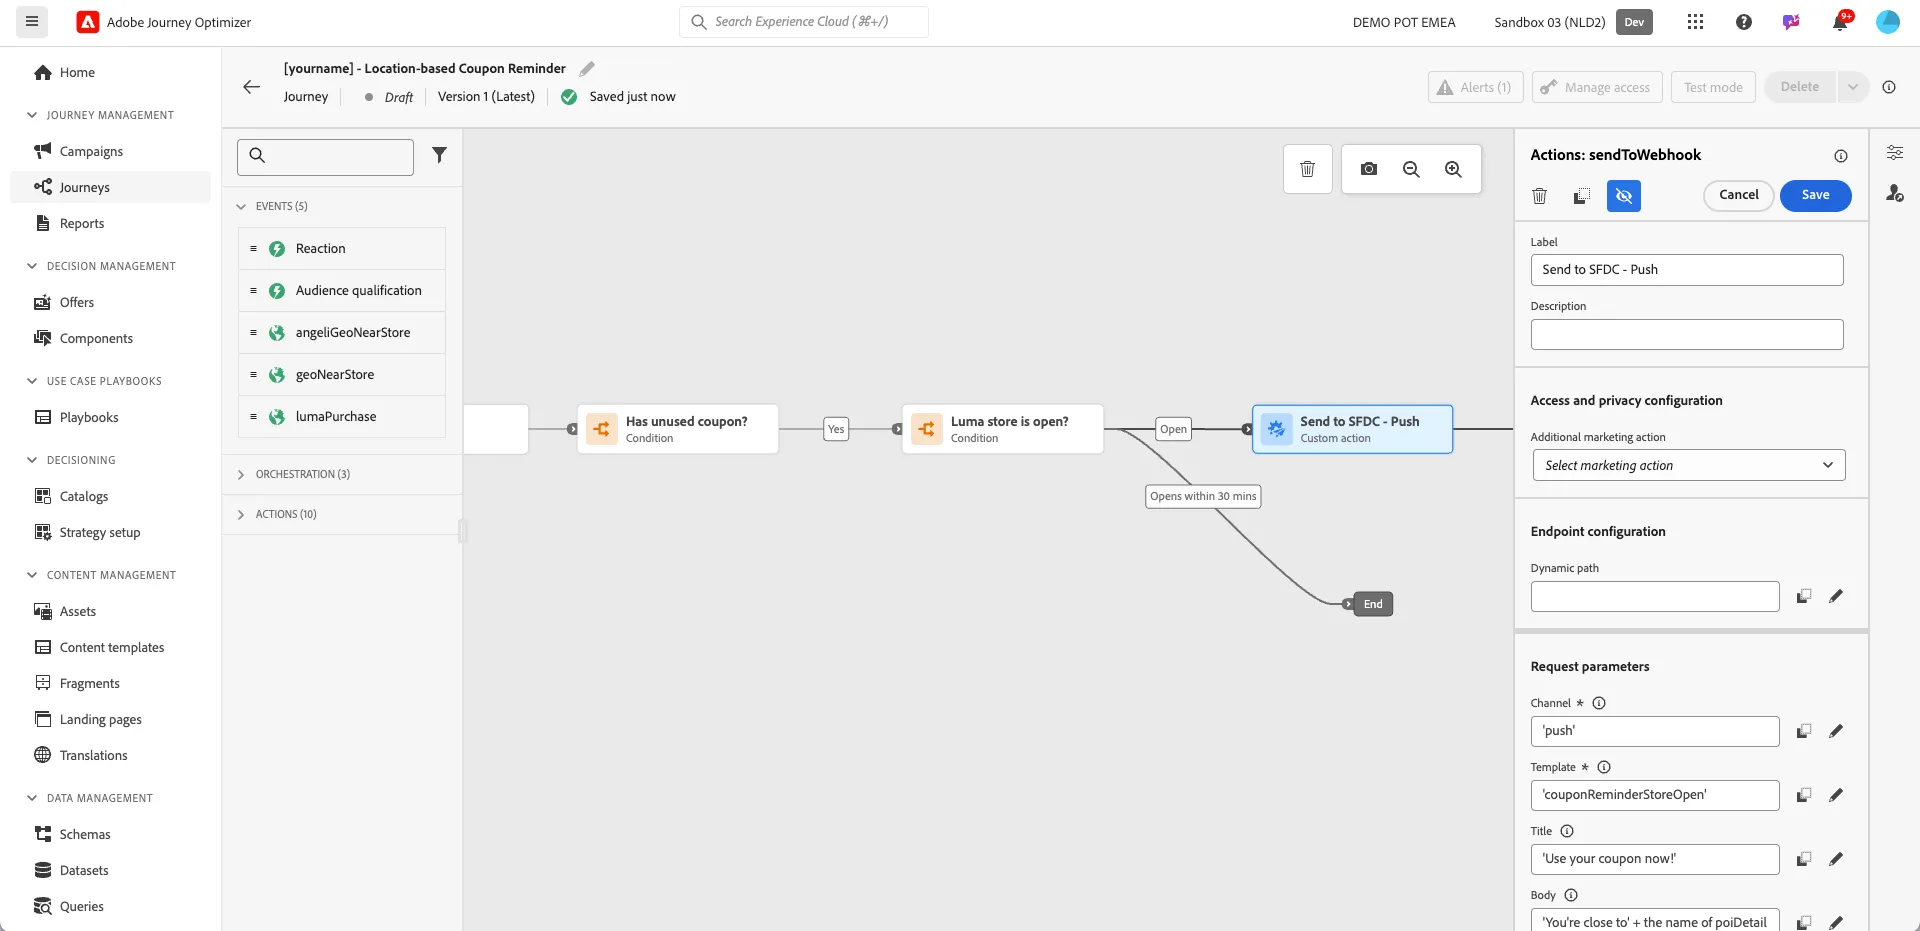The width and height of the screenshot is (1920, 931).
Task: Go back using the left arrow
Action: pyautogui.click(x=252, y=87)
